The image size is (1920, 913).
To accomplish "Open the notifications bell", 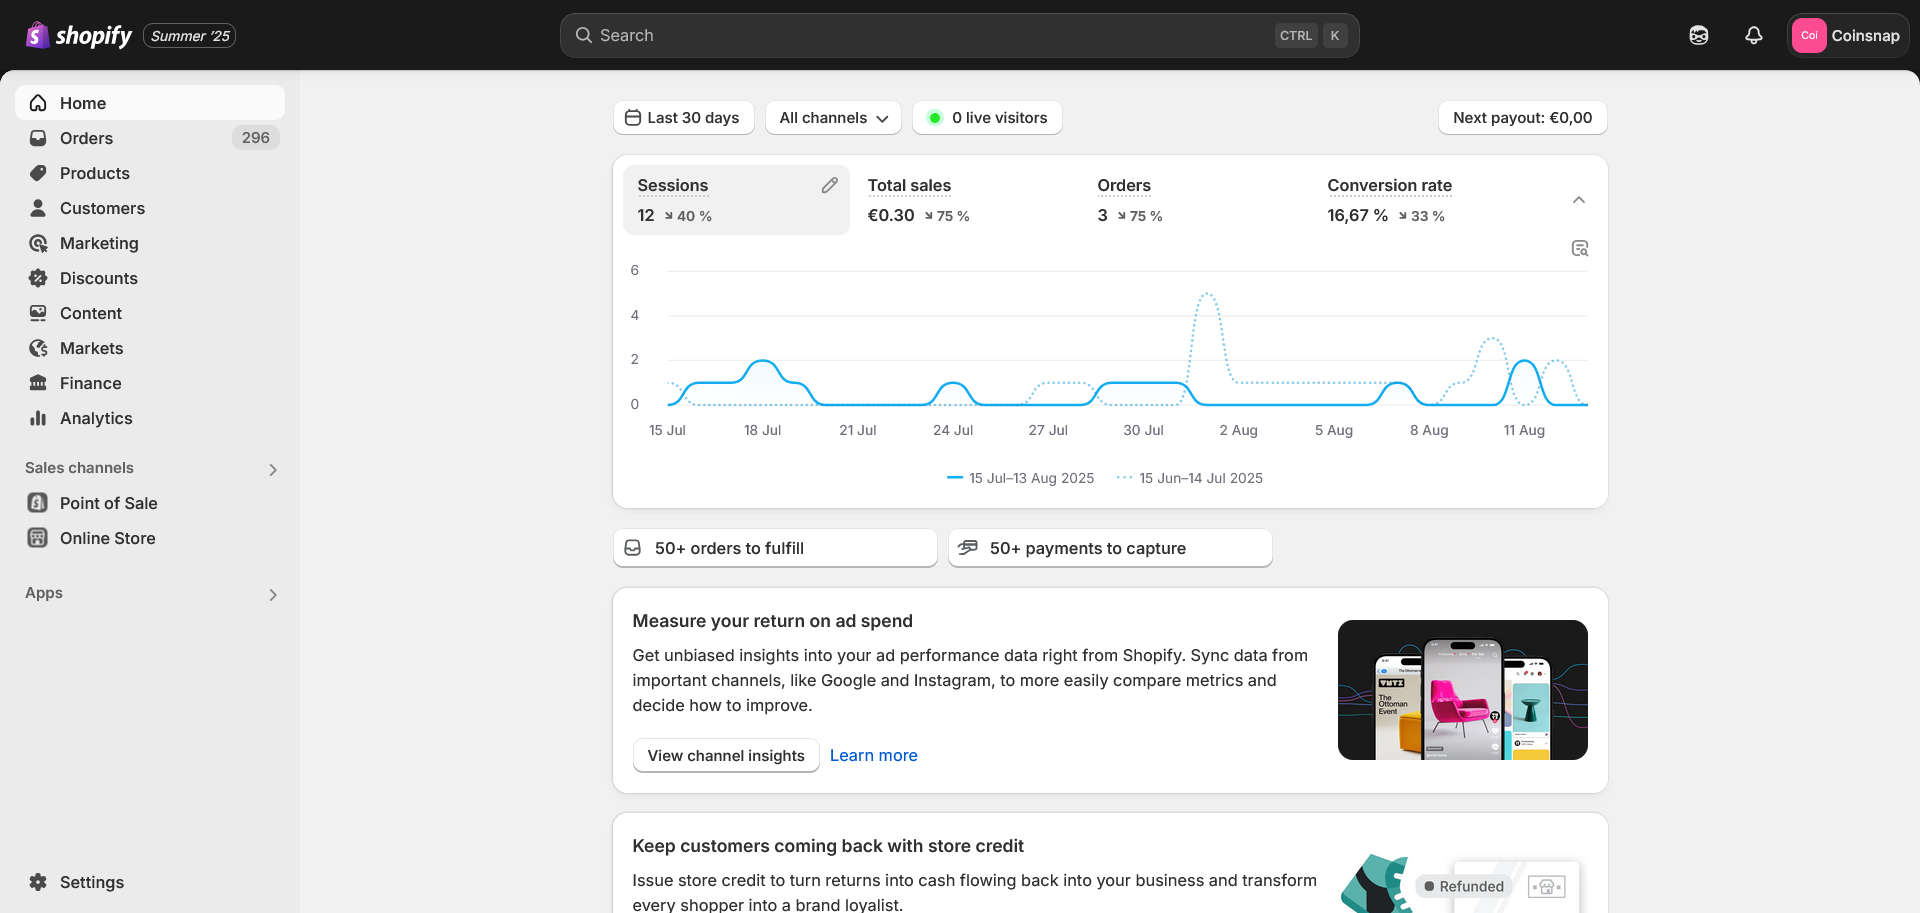I will click(x=1753, y=36).
